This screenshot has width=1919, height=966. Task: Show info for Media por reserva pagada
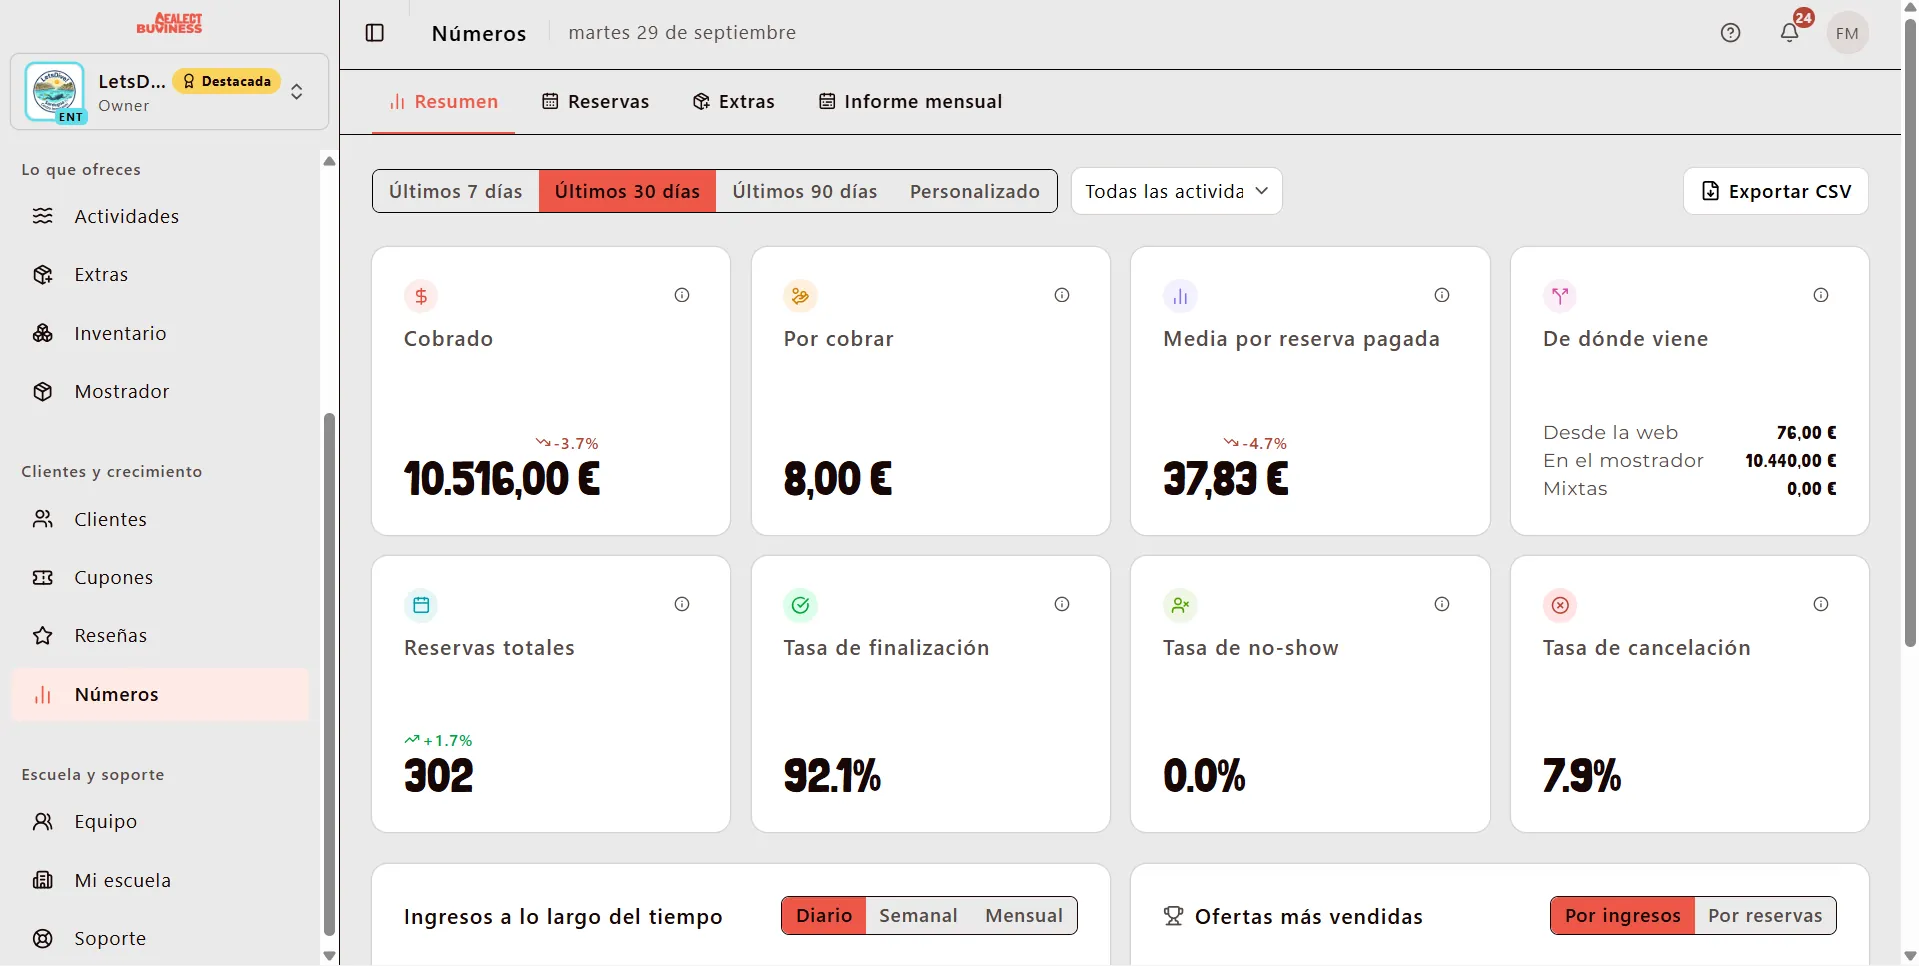(1442, 295)
